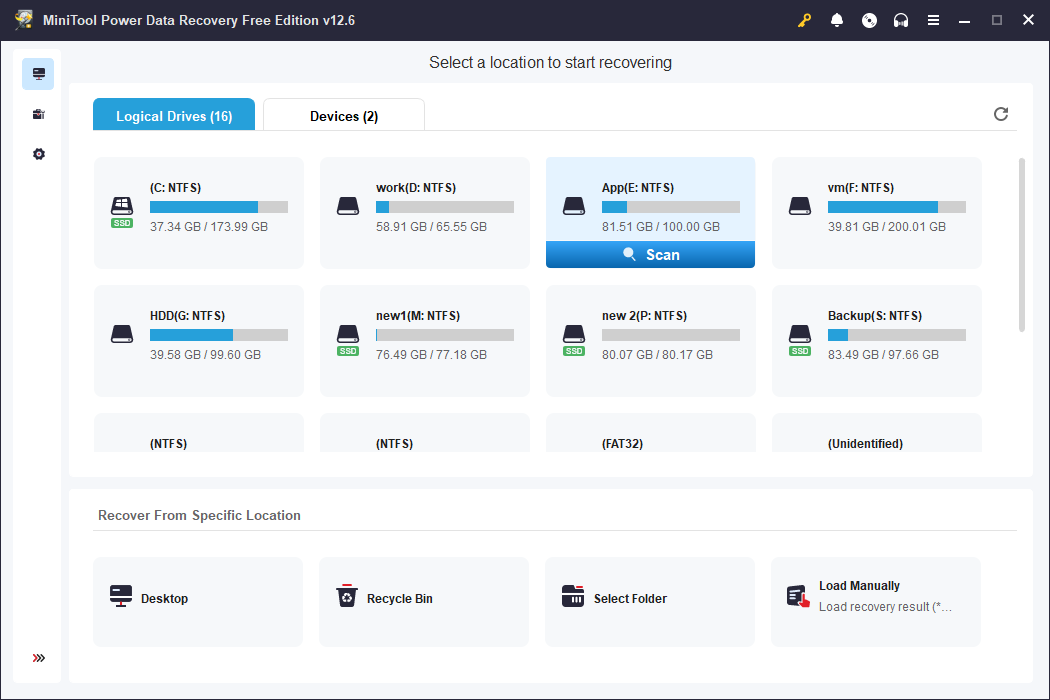Click the Scan button on App(E:) drive
The height and width of the screenshot is (700, 1050).
tap(650, 254)
